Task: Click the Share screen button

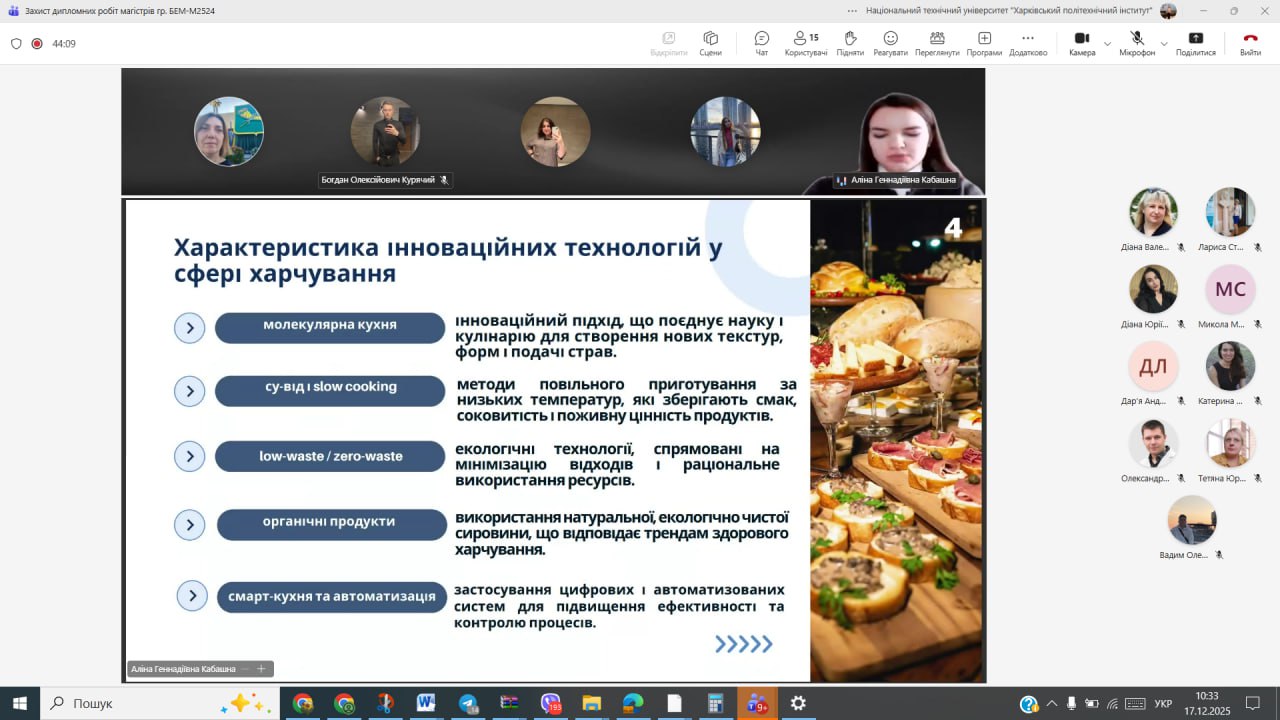Action: coord(1195,43)
